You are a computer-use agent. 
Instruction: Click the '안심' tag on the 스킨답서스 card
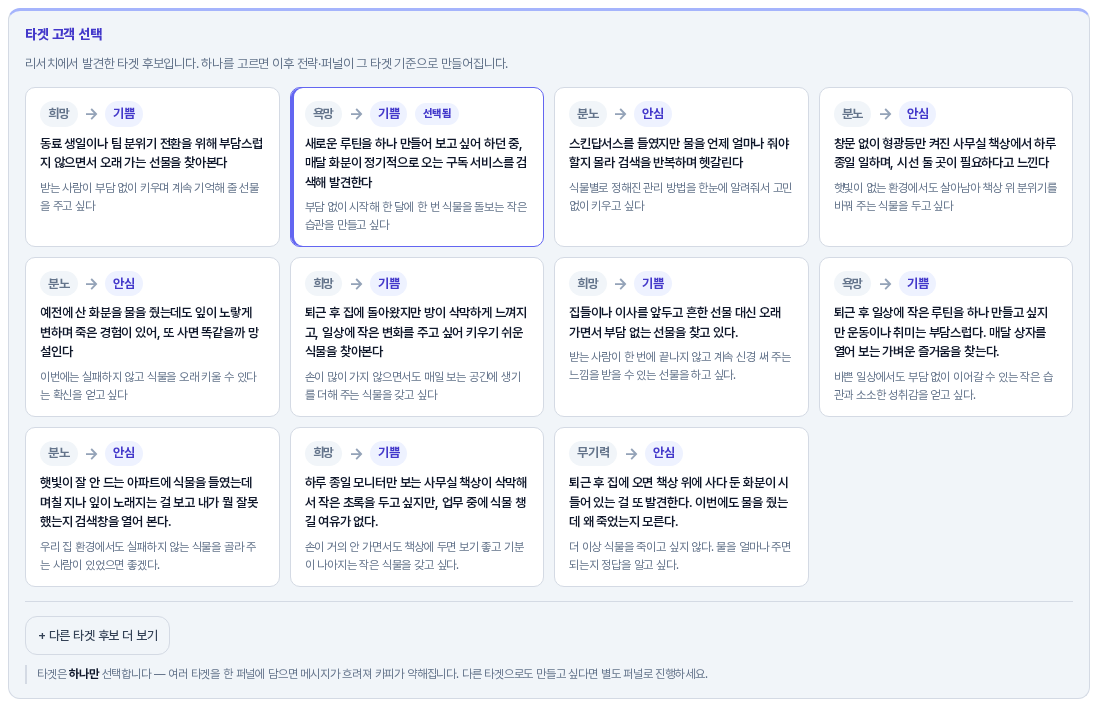[653, 113]
